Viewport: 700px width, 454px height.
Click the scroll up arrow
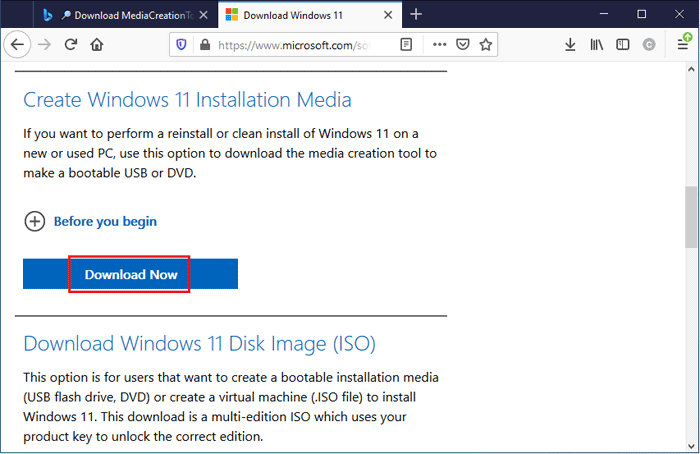pyautogui.click(x=691, y=69)
